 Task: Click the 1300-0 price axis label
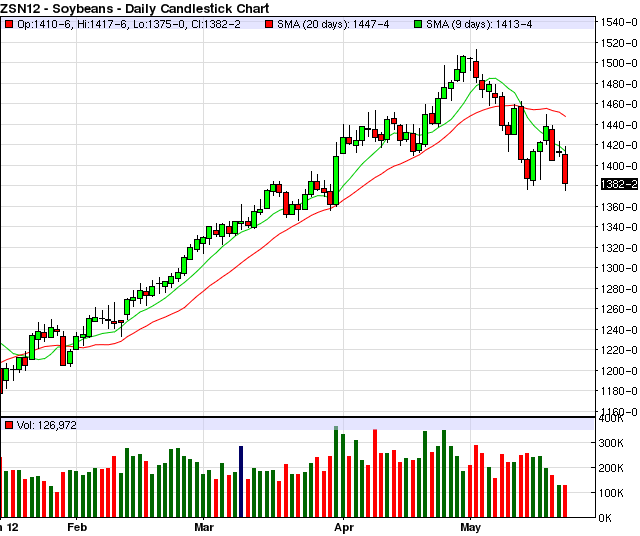point(619,269)
